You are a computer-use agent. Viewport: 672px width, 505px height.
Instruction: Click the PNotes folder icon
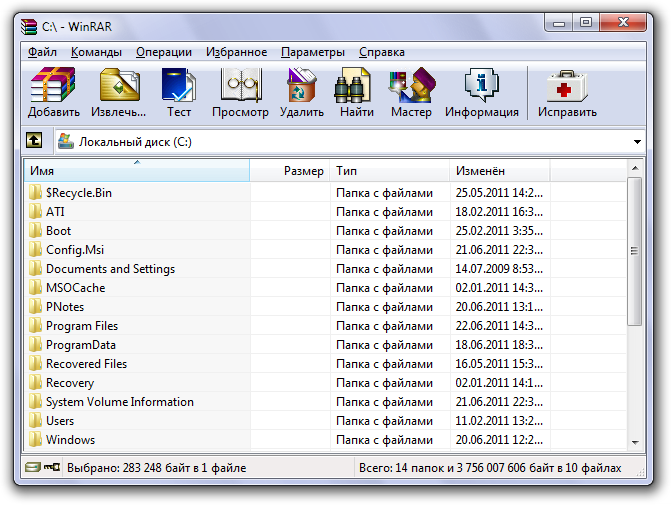(x=35, y=306)
